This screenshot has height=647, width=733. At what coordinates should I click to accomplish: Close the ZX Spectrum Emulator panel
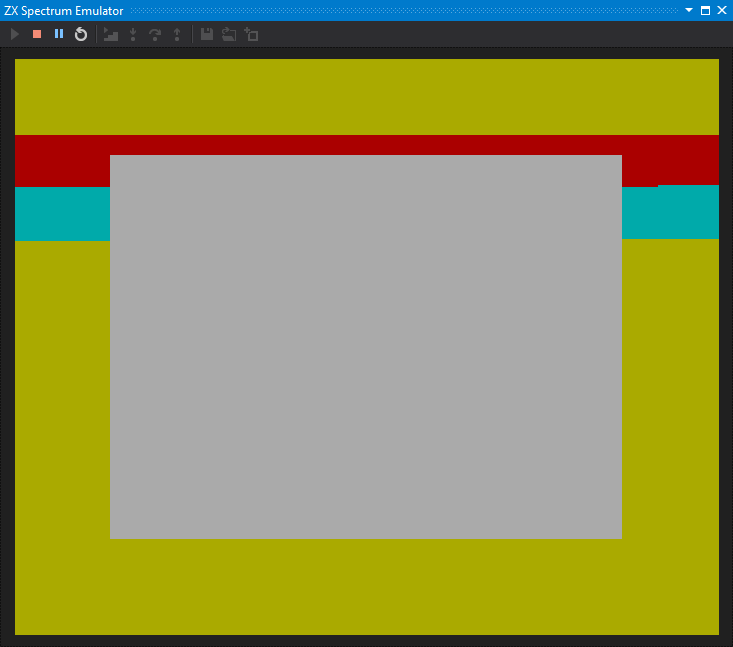tap(722, 10)
